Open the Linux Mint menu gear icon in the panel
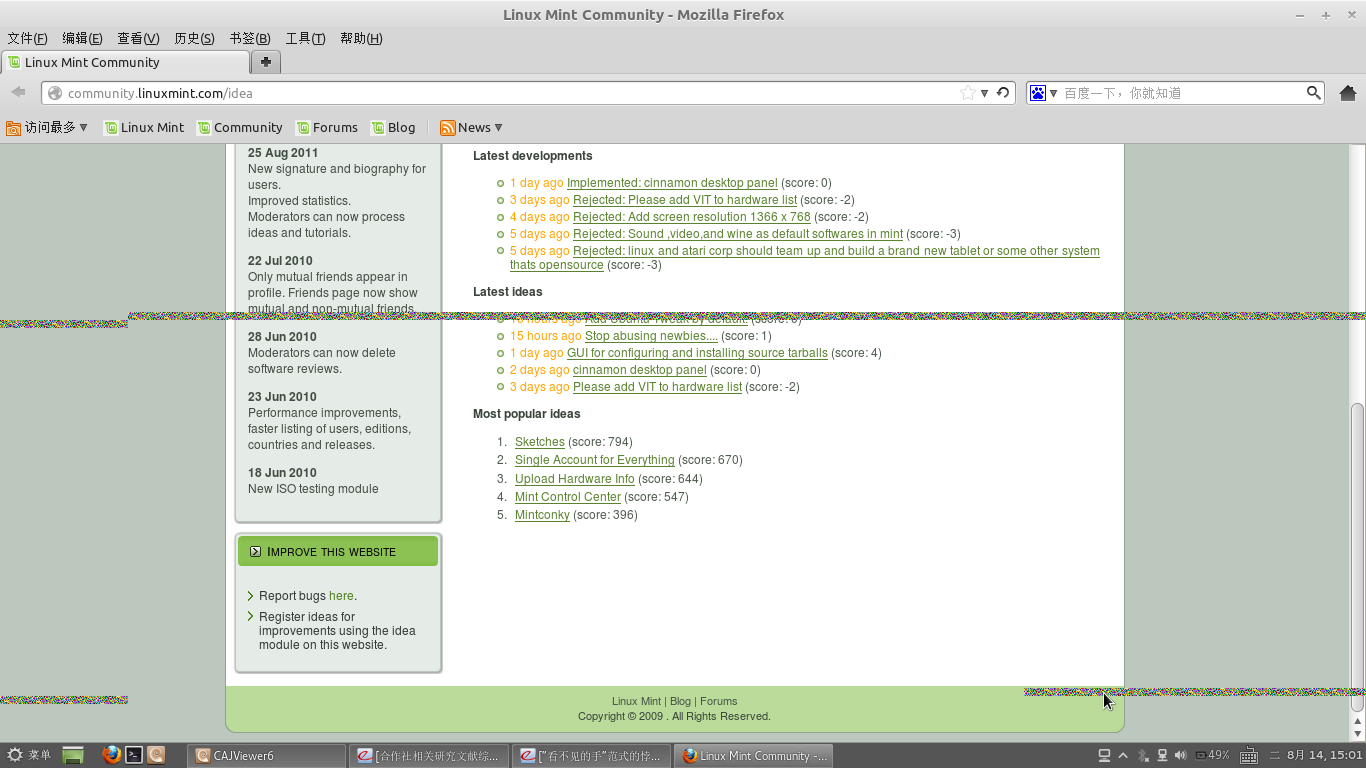 tap(15, 755)
